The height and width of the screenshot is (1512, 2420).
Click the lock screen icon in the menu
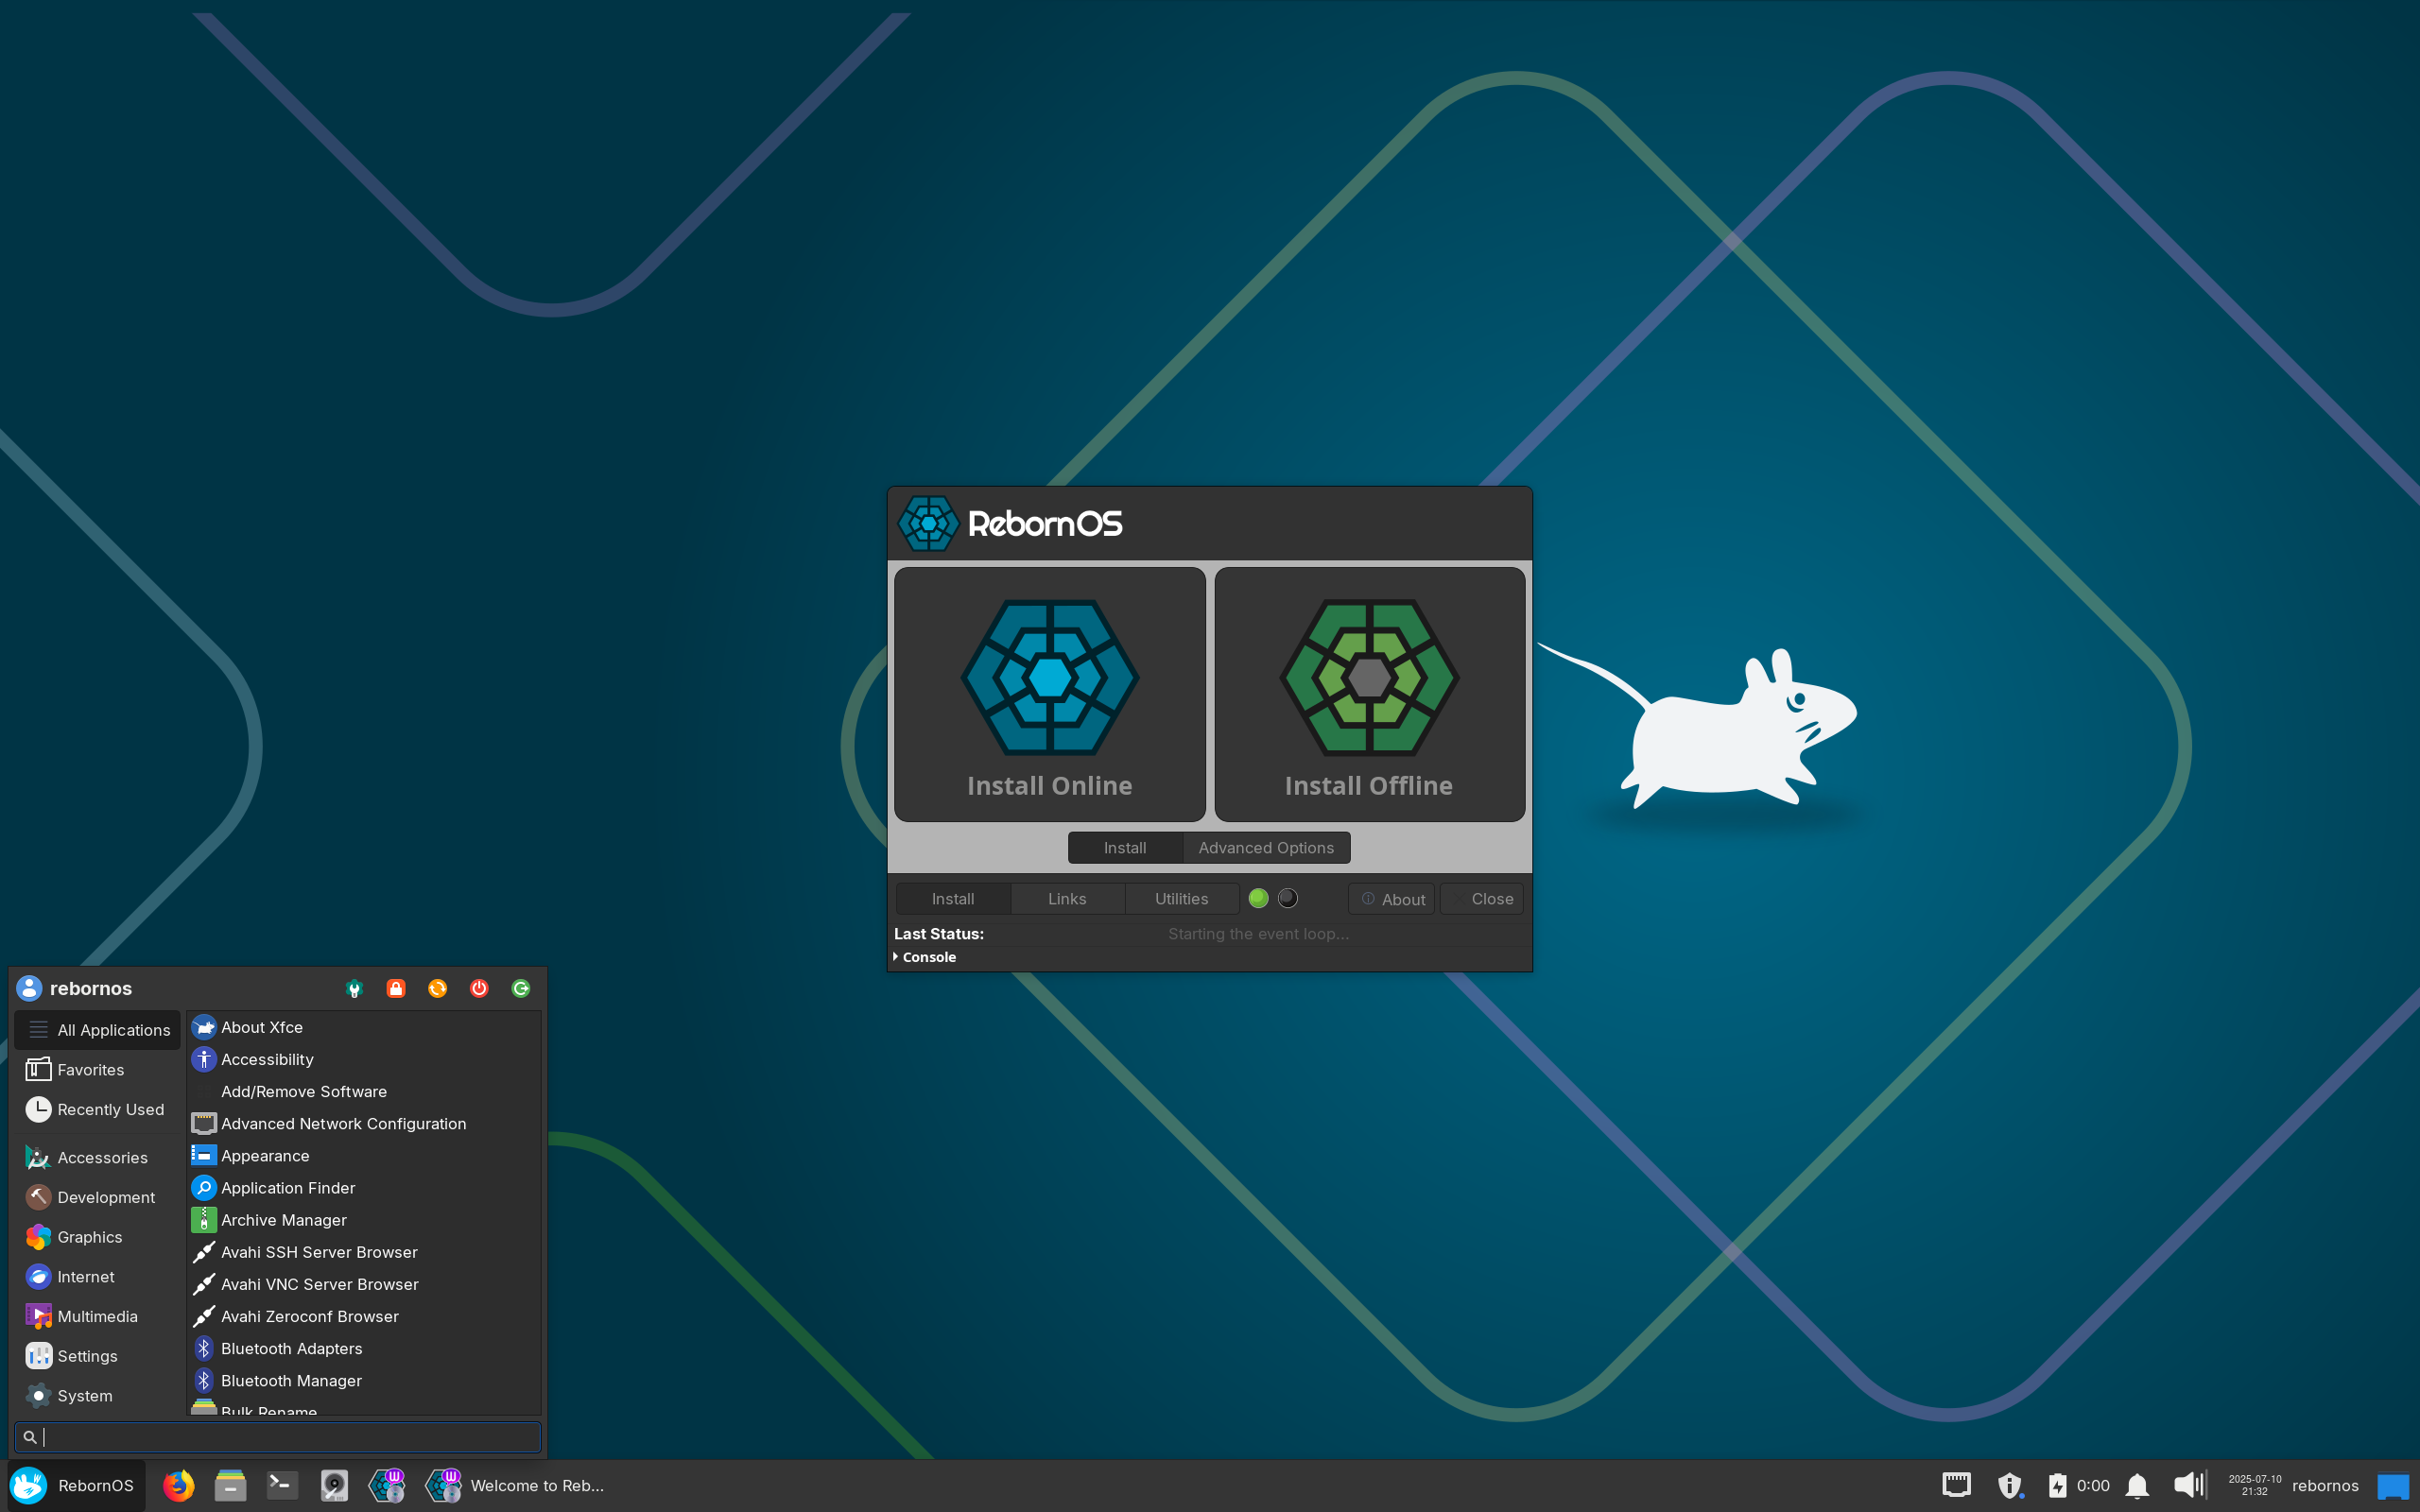click(x=396, y=988)
